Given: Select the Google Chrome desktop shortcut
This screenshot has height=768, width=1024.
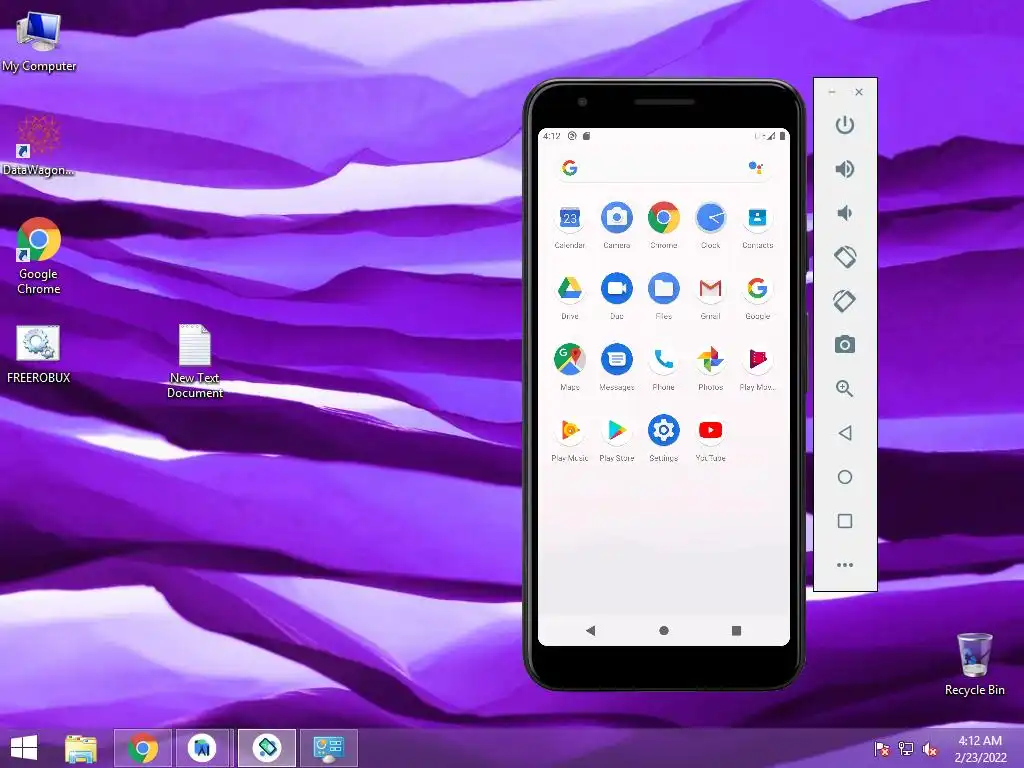Looking at the screenshot, I should point(39,256).
